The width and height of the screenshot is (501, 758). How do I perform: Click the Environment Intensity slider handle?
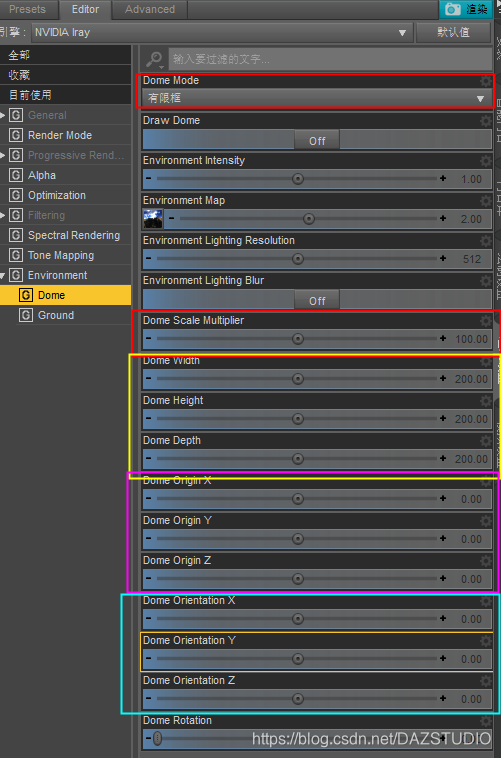(x=298, y=179)
